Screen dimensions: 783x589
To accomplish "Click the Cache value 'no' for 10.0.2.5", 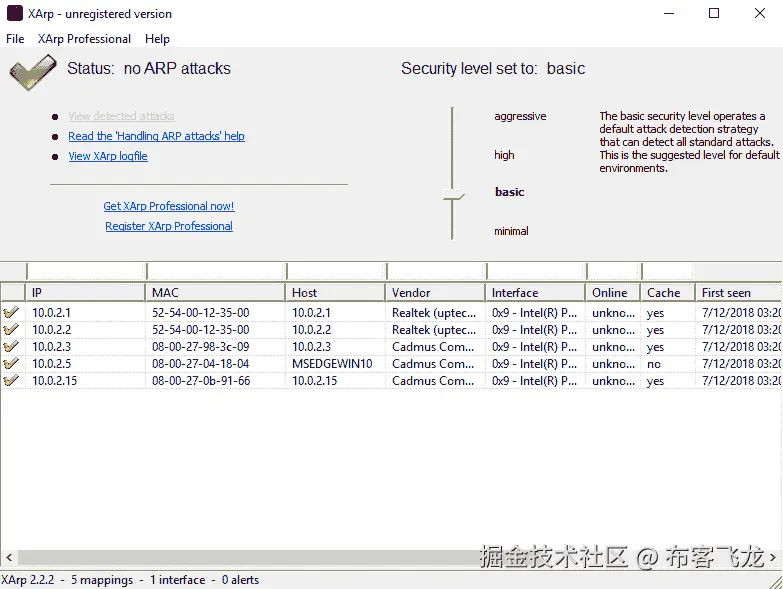I will click(654, 364).
